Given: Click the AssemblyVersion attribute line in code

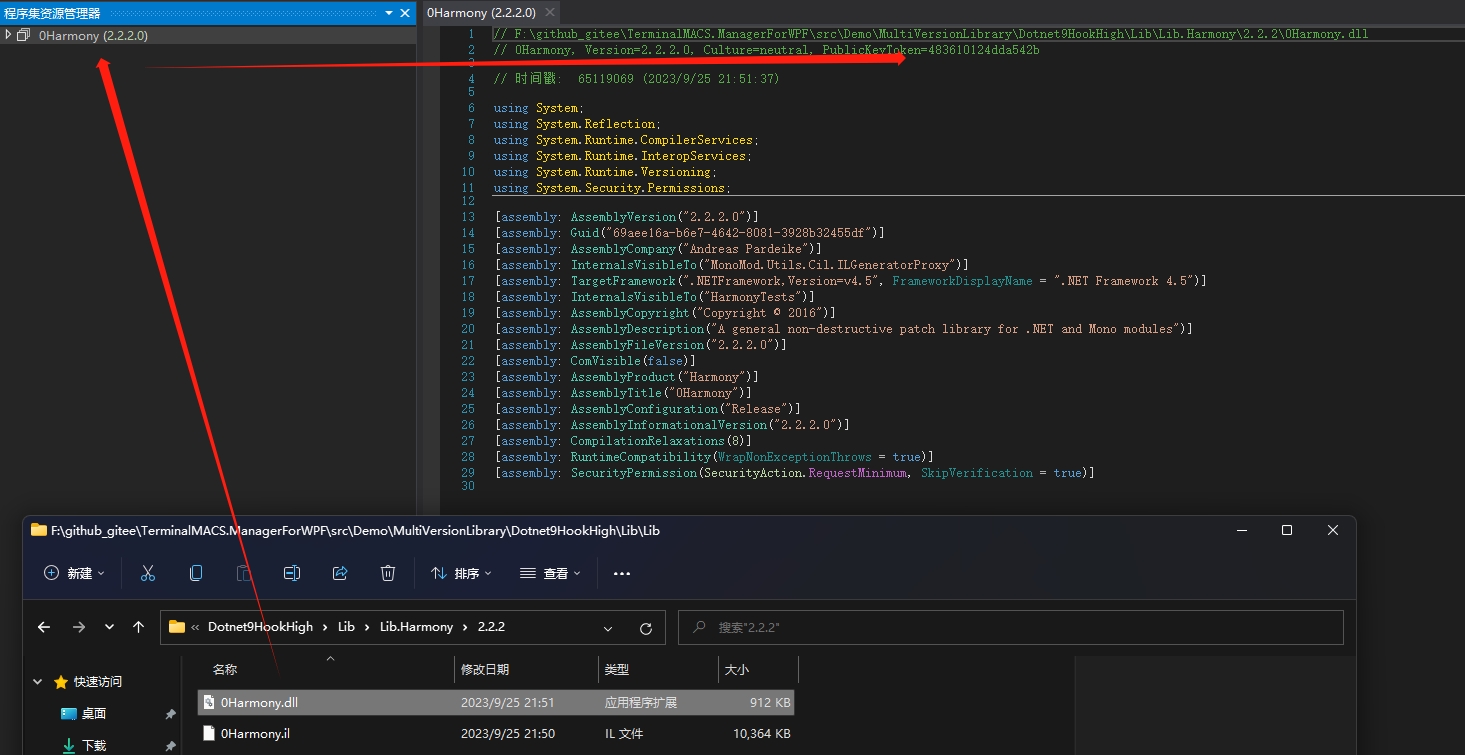Looking at the screenshot, I should (x=626, y=217).
